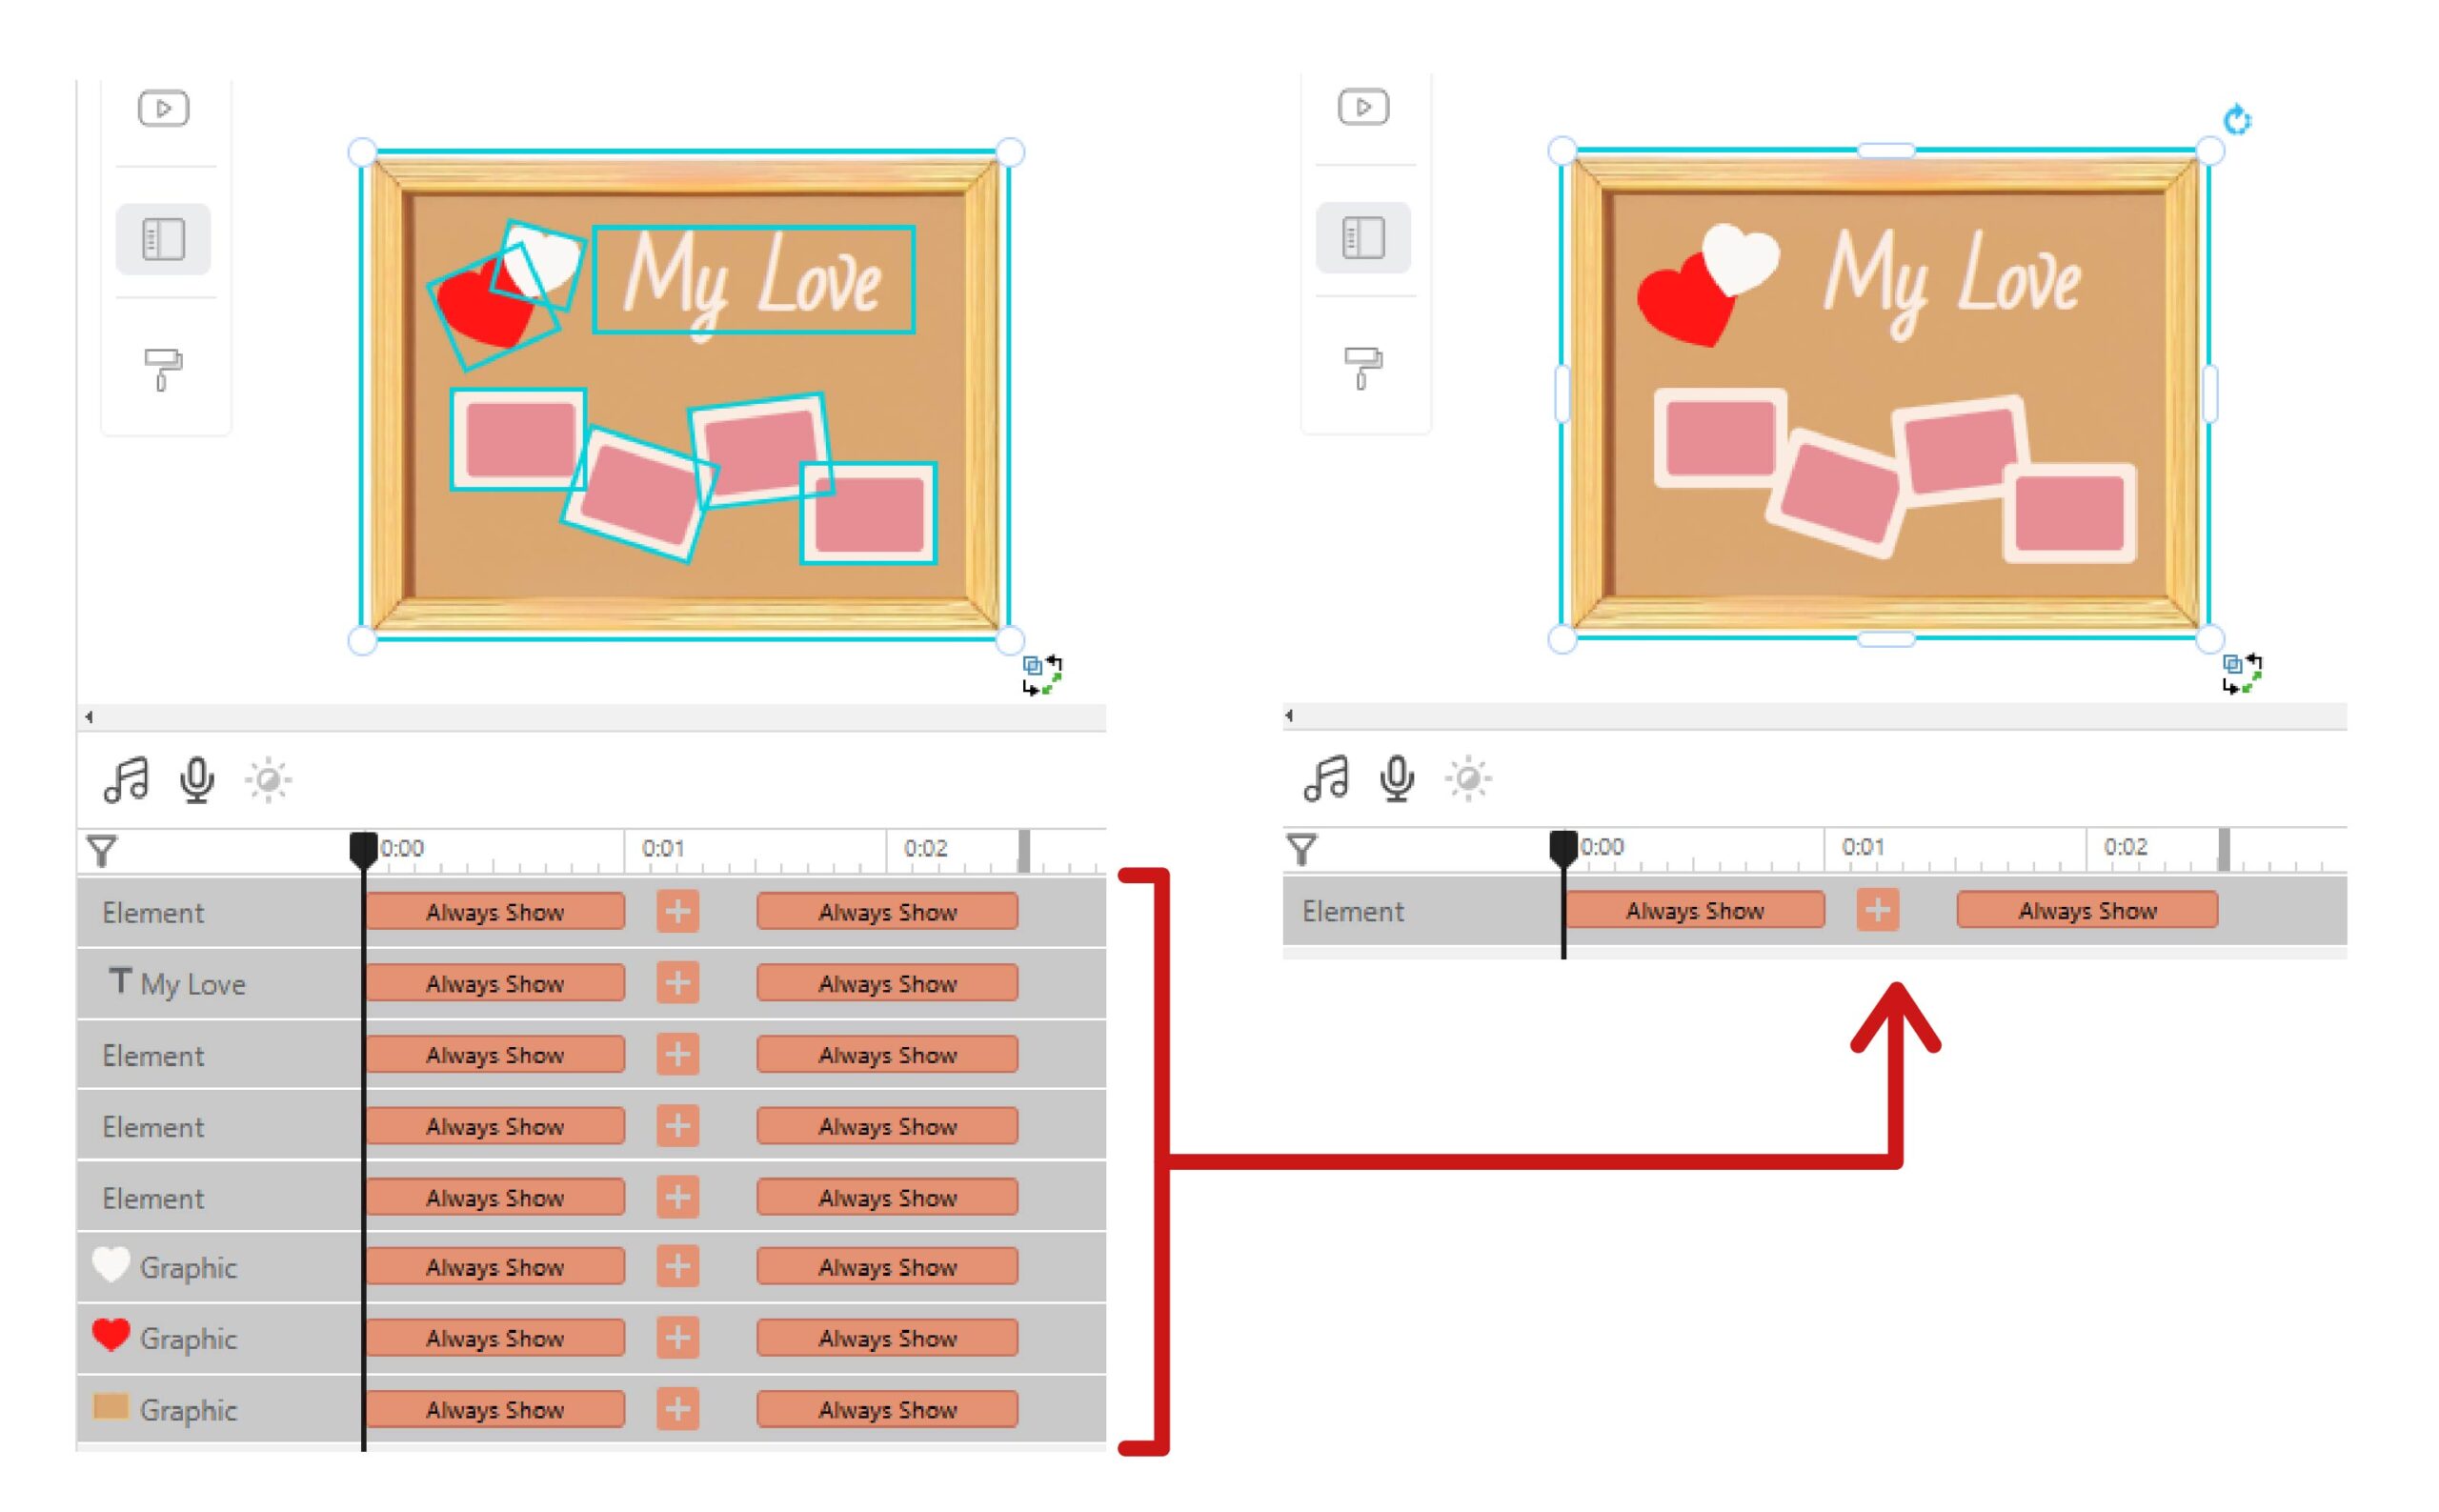
Task: Click the timeline filter funnel icon on left
Action: click(102, 851)
